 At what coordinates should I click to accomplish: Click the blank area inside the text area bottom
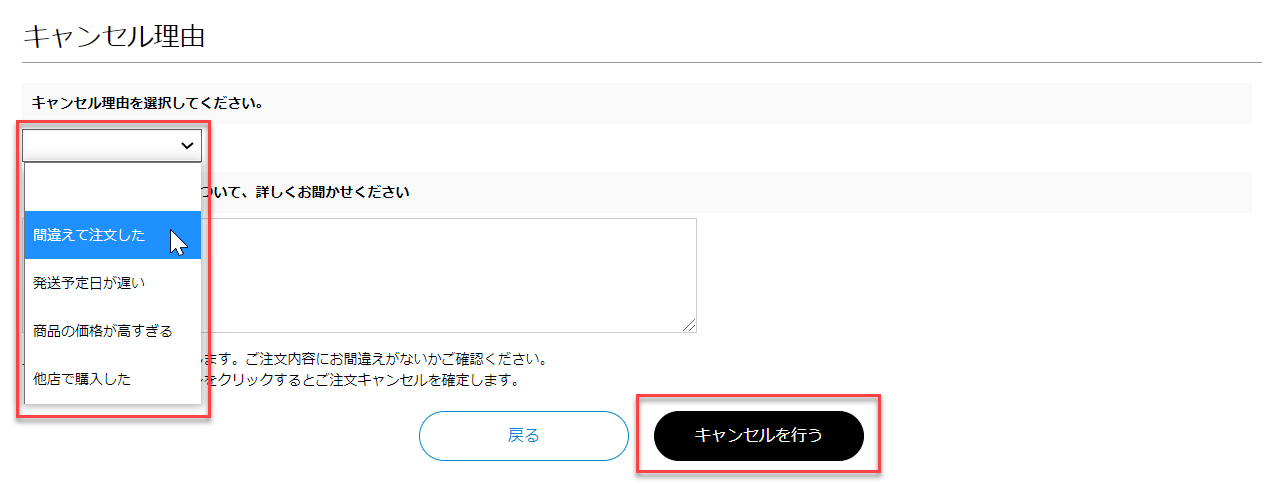pyautogui.click(x=450, y=315)
